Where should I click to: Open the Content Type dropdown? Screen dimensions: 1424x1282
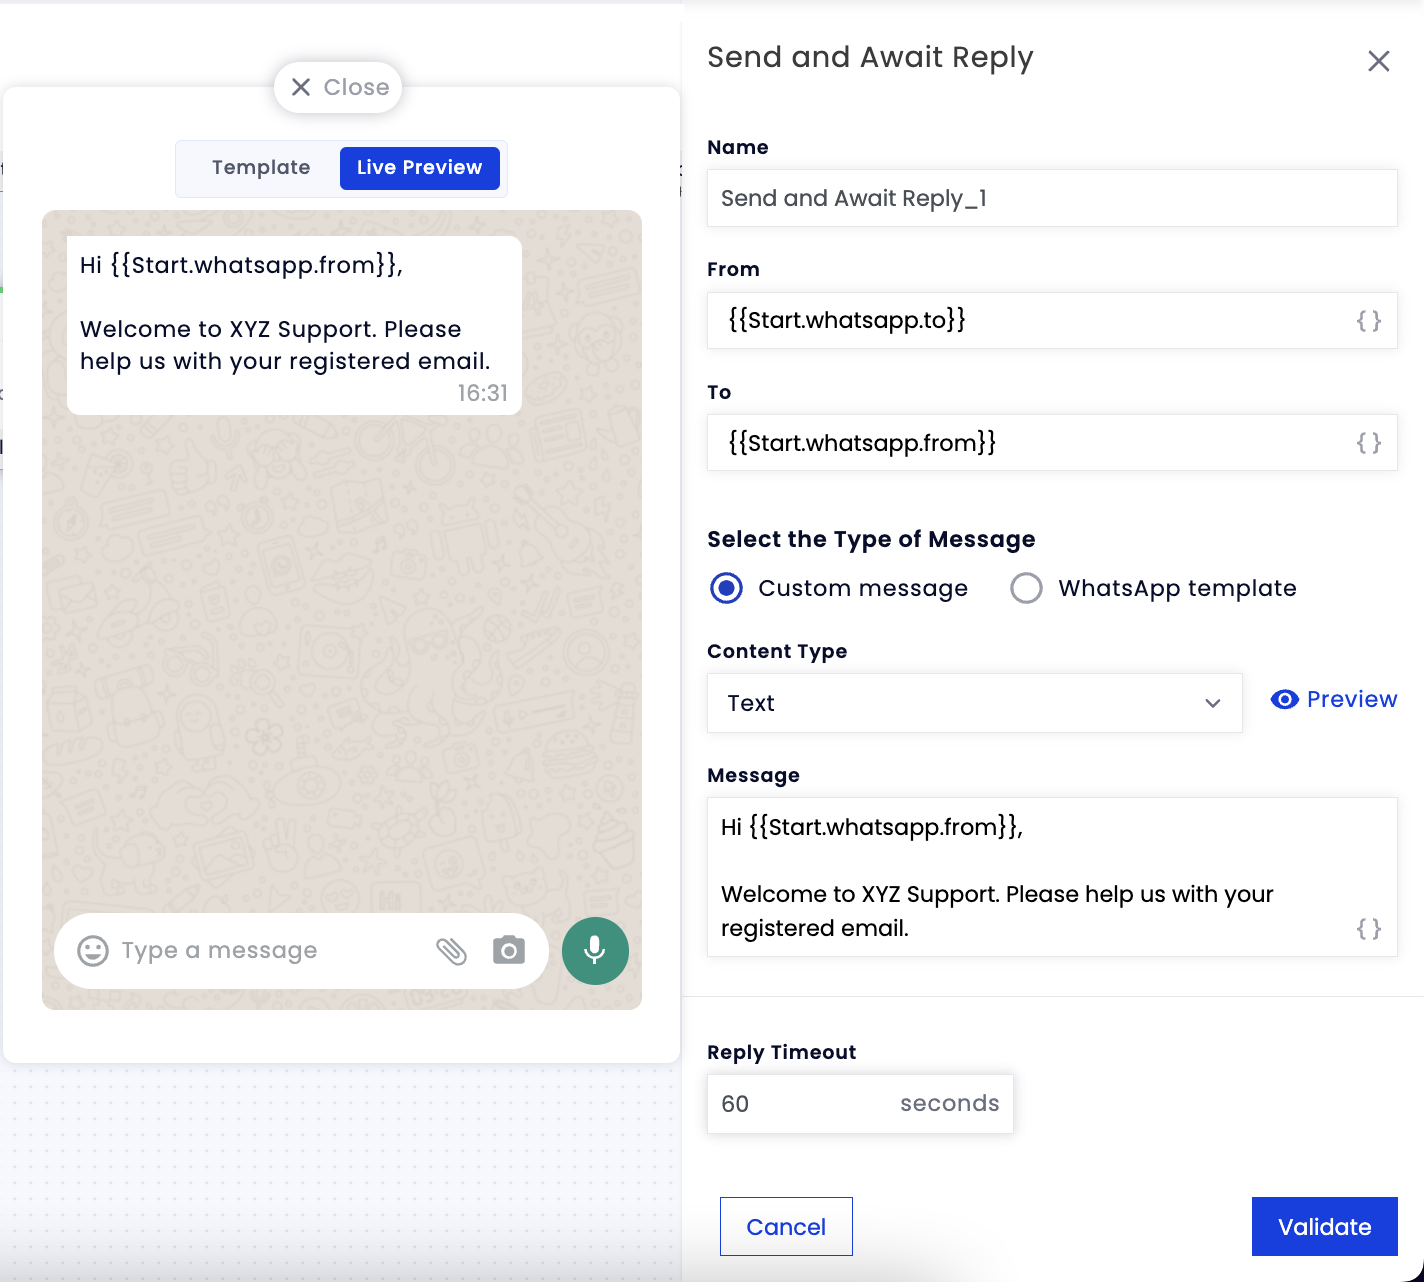[x=974, y=703]
